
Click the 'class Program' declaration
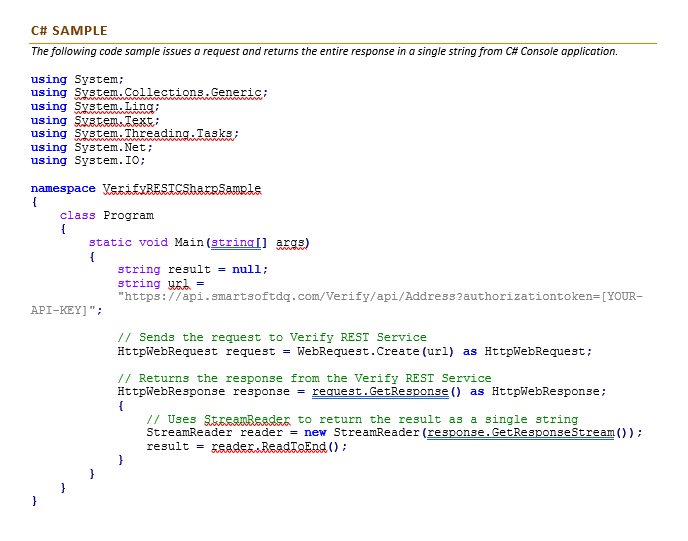click(x=107, y=215)
